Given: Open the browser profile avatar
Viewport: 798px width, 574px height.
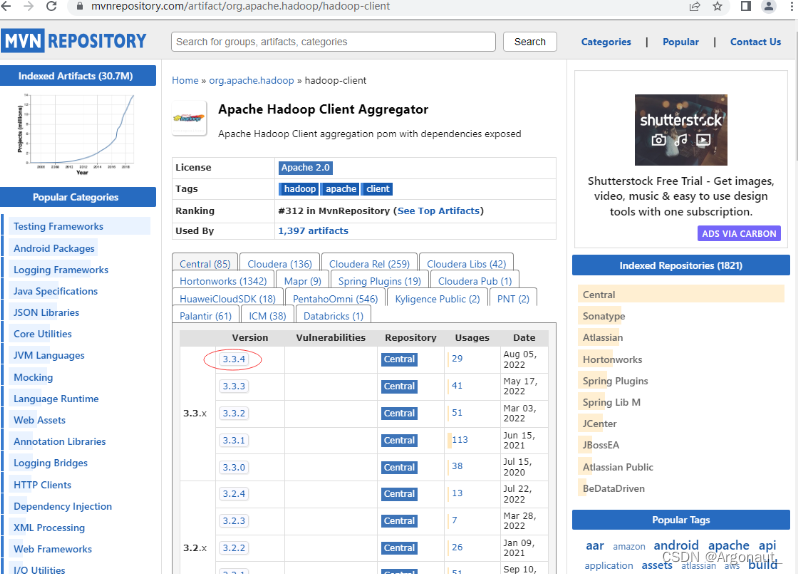Looking at the screenshot, I should [x=768, y=6].
